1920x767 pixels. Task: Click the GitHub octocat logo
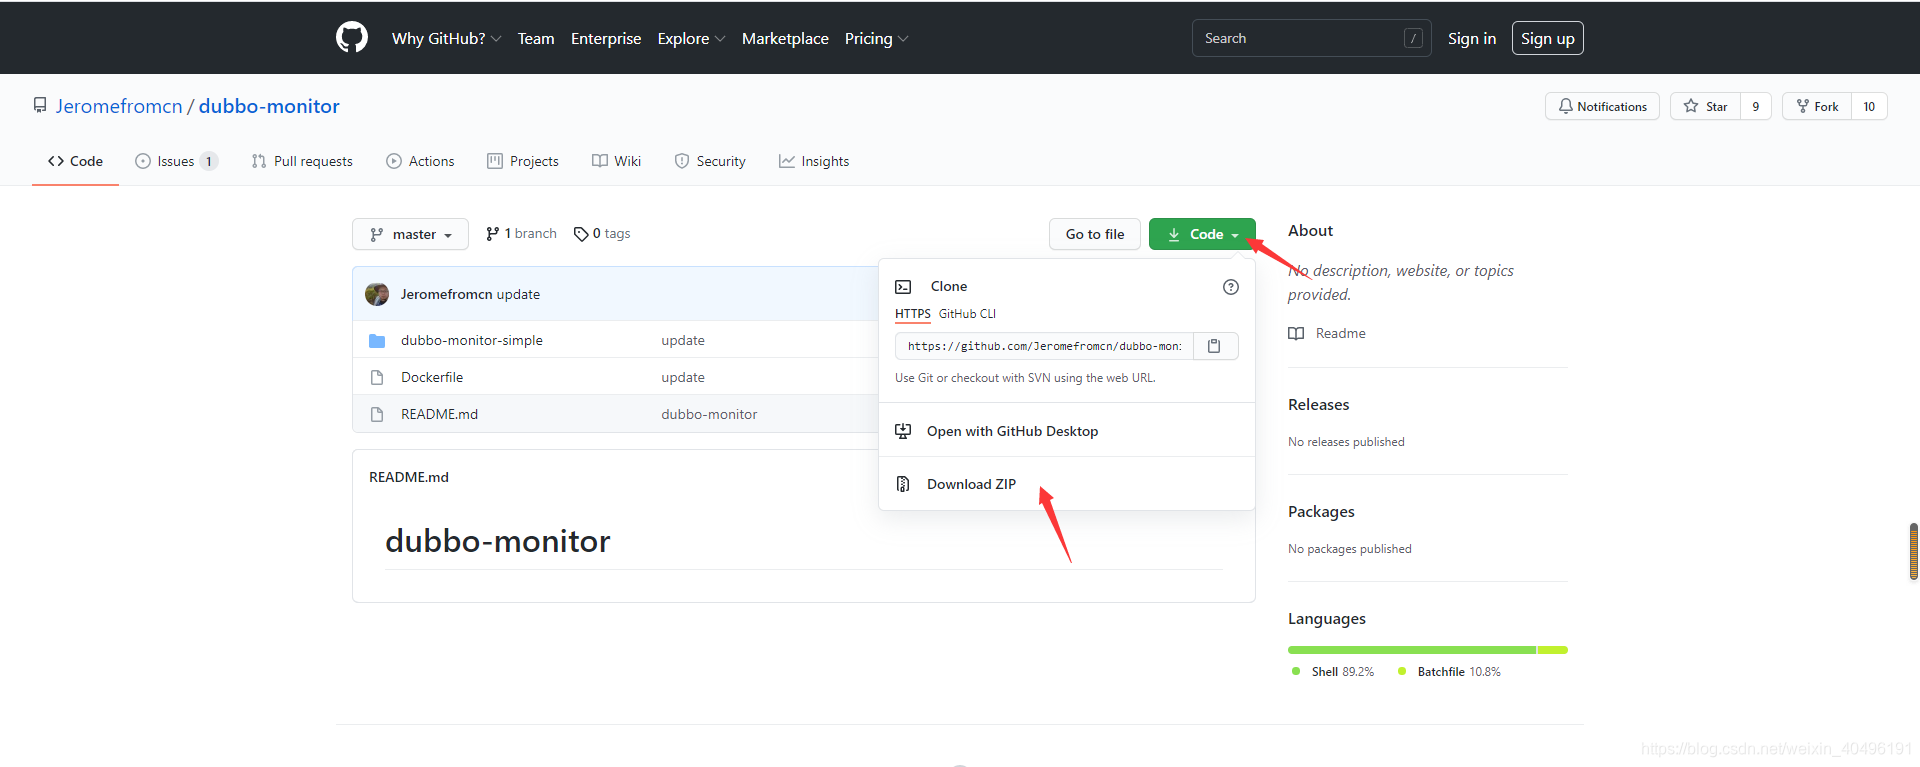point(352,38)
